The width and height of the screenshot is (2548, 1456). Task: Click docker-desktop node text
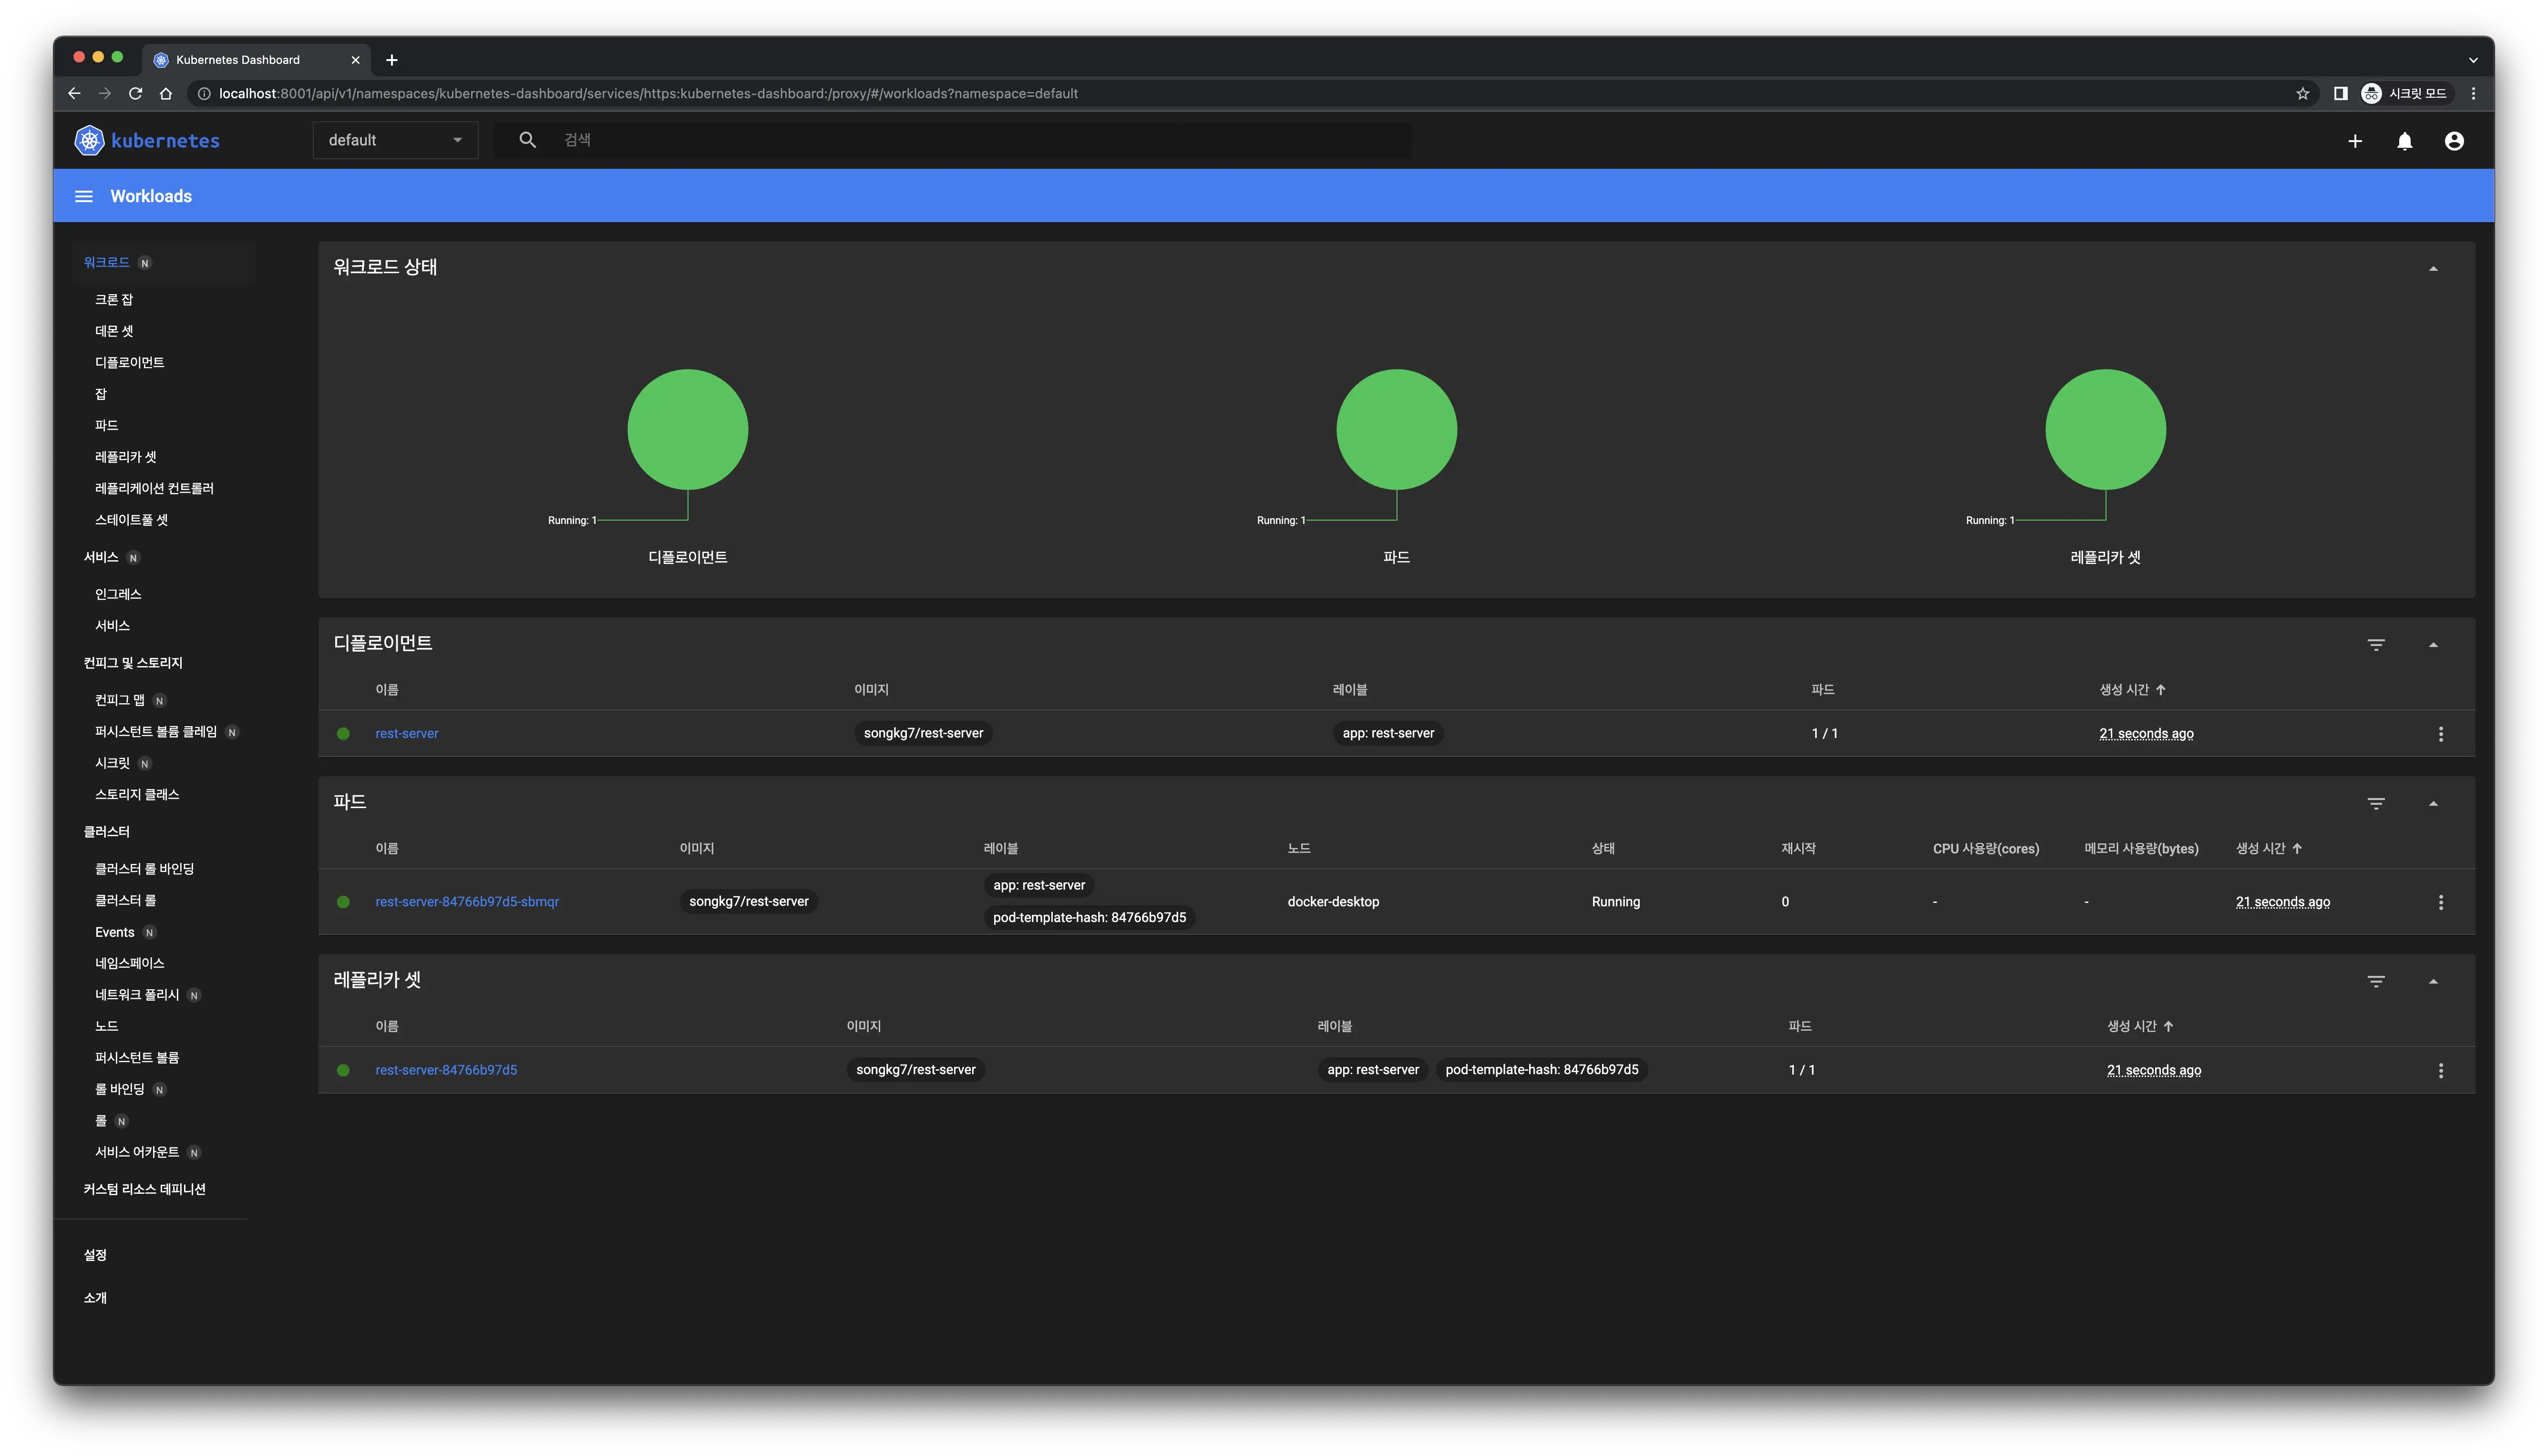click(1333, 902)
